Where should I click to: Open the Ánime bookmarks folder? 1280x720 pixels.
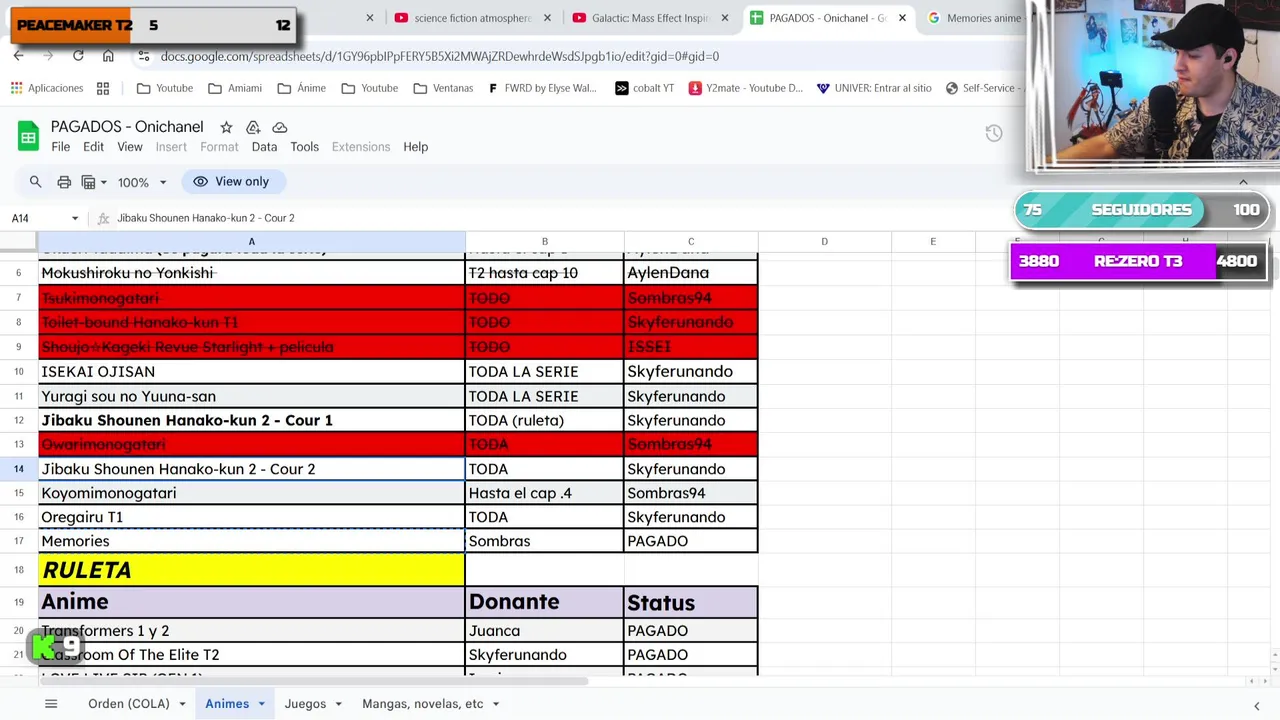point(302,88)
